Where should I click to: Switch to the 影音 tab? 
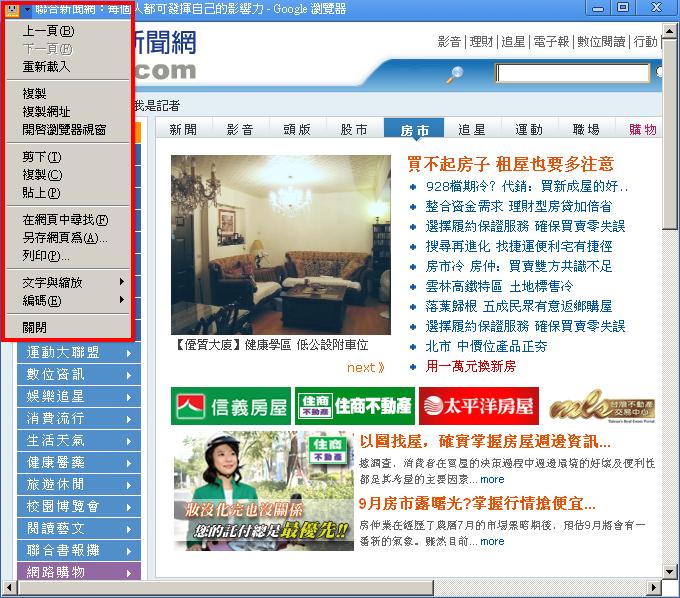click(x=240, y=129)
